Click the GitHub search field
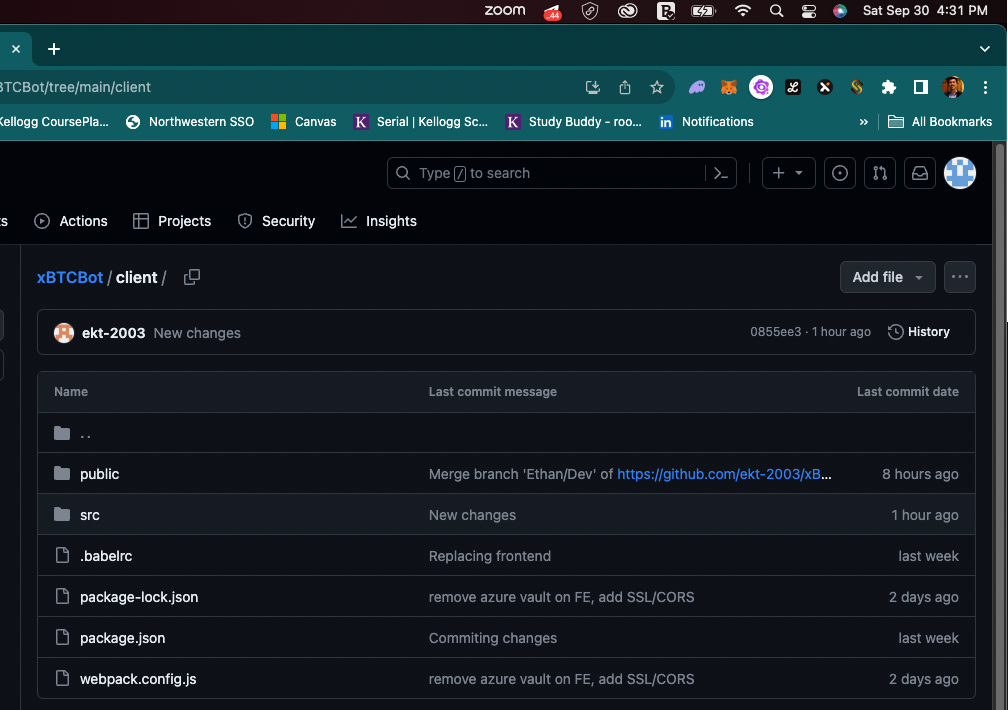The image size is (1008, 710). (x=546, y=173)
